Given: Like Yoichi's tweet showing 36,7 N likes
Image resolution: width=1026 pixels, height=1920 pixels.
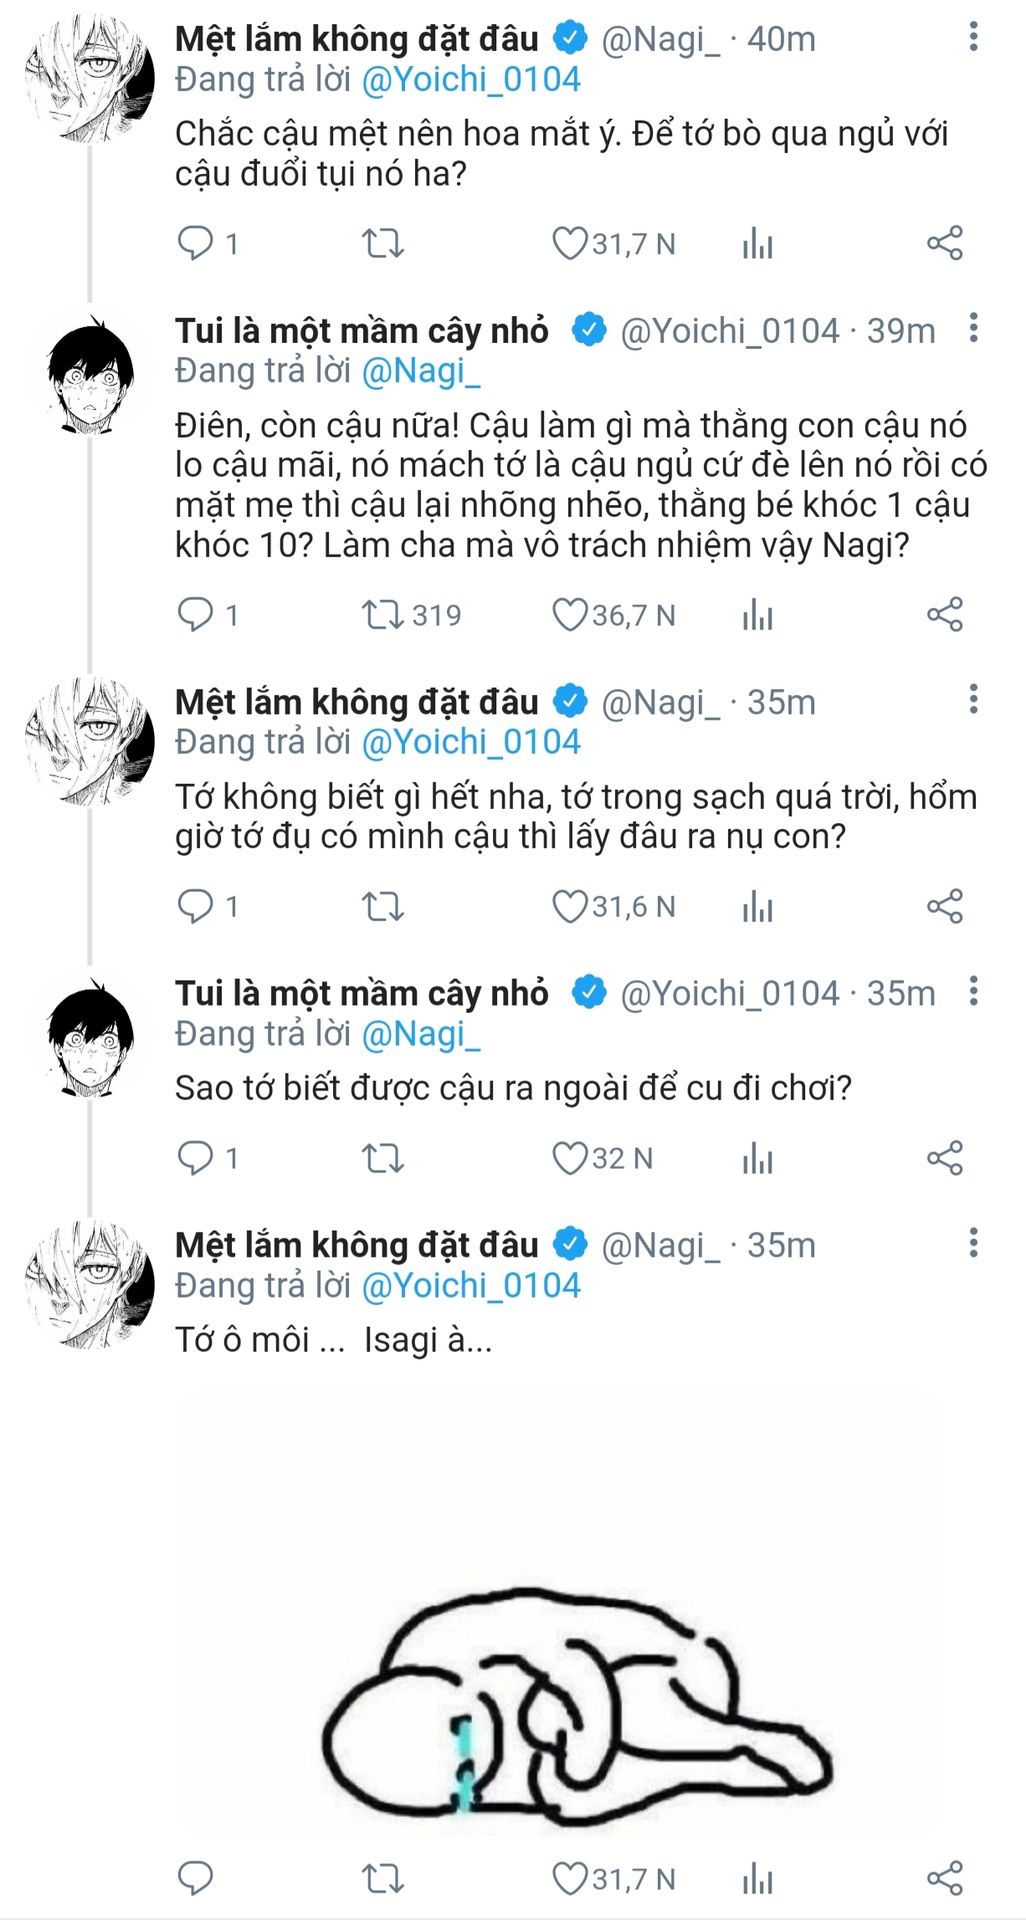Looking at the screenshot, I should (570, 615).
